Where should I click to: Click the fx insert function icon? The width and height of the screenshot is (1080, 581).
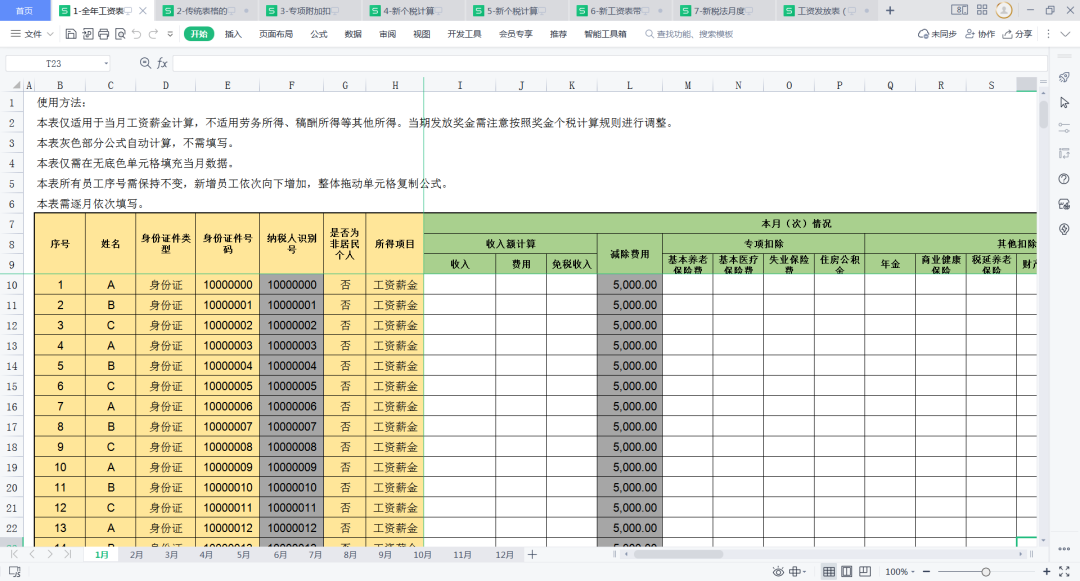point(162,63)
